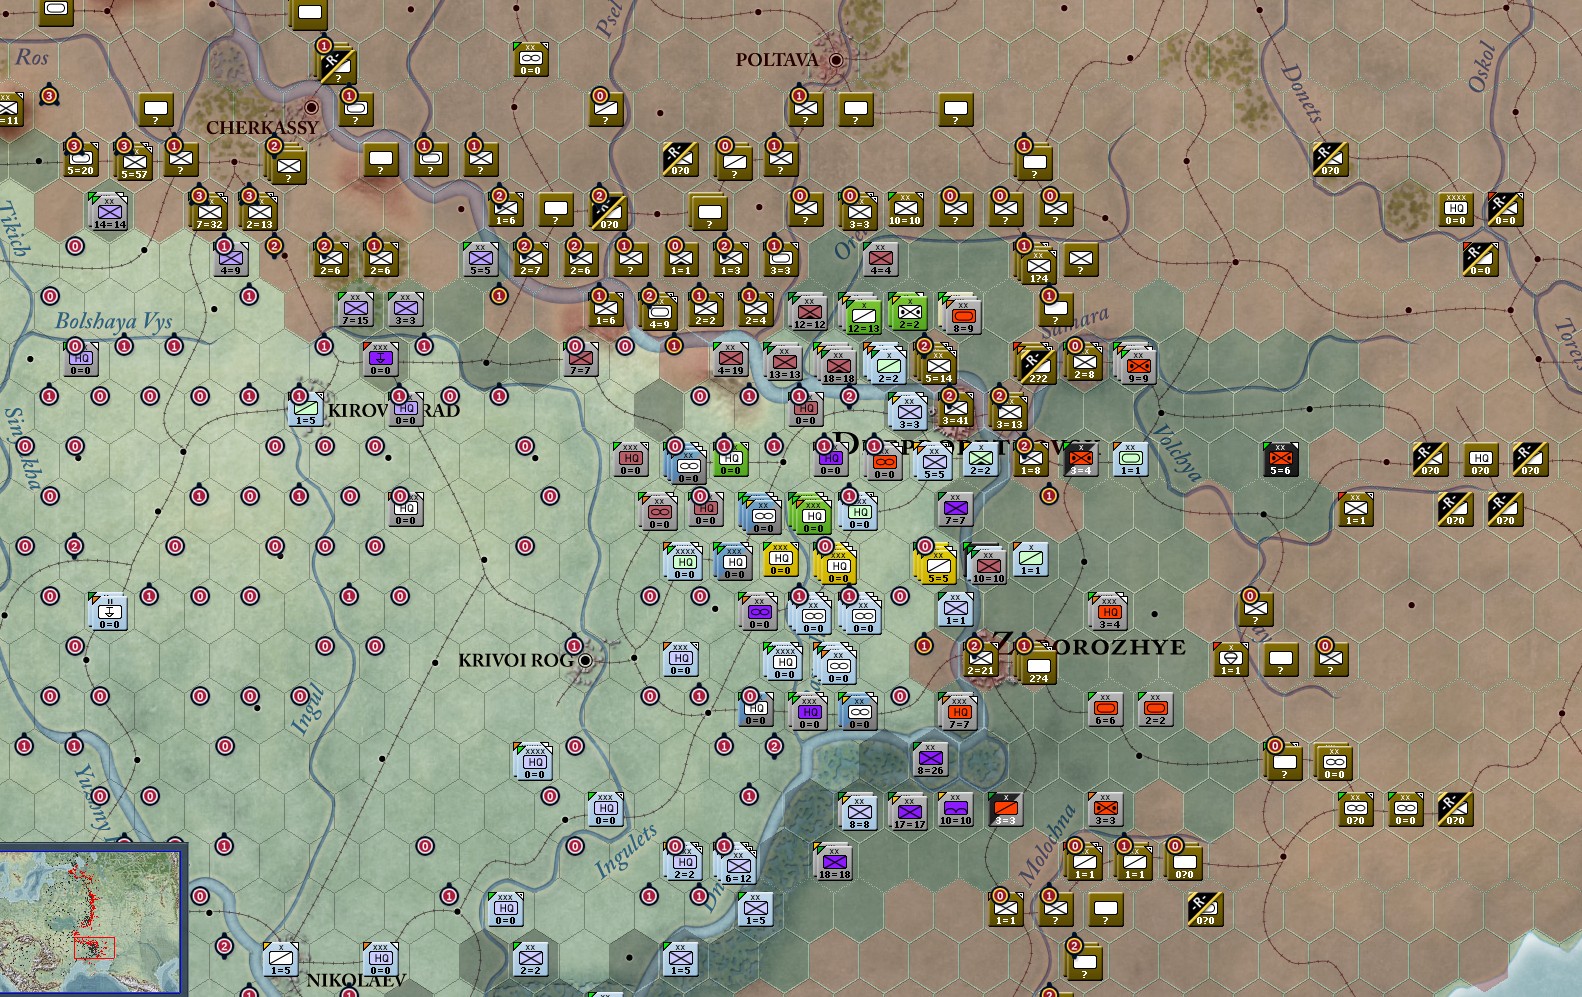Pick the purple 8=26 infantry division
This screenshot has height=997, width=1582.
tap(930, 759)
